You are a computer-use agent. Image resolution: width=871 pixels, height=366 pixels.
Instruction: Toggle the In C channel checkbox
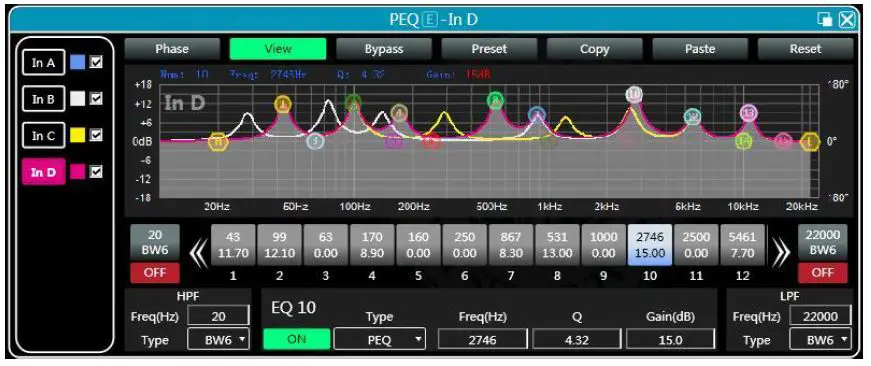point(97,136)
